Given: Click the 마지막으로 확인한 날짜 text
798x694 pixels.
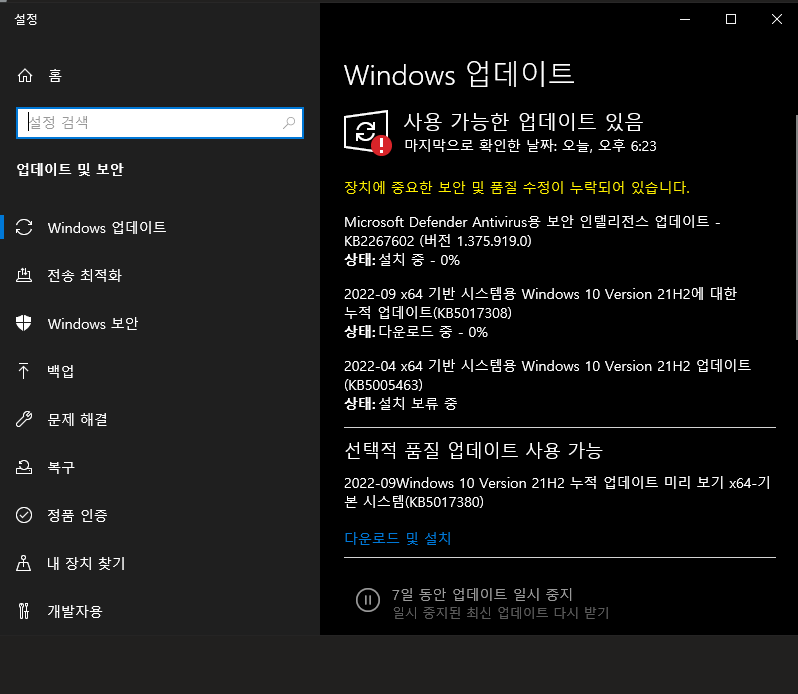Looking at the screenshot, I should tap(530, 146).
